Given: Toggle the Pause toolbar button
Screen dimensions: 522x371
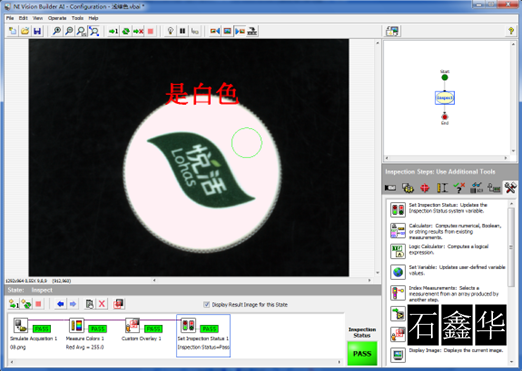Looking at the screenshot, I should coord(182,31).
